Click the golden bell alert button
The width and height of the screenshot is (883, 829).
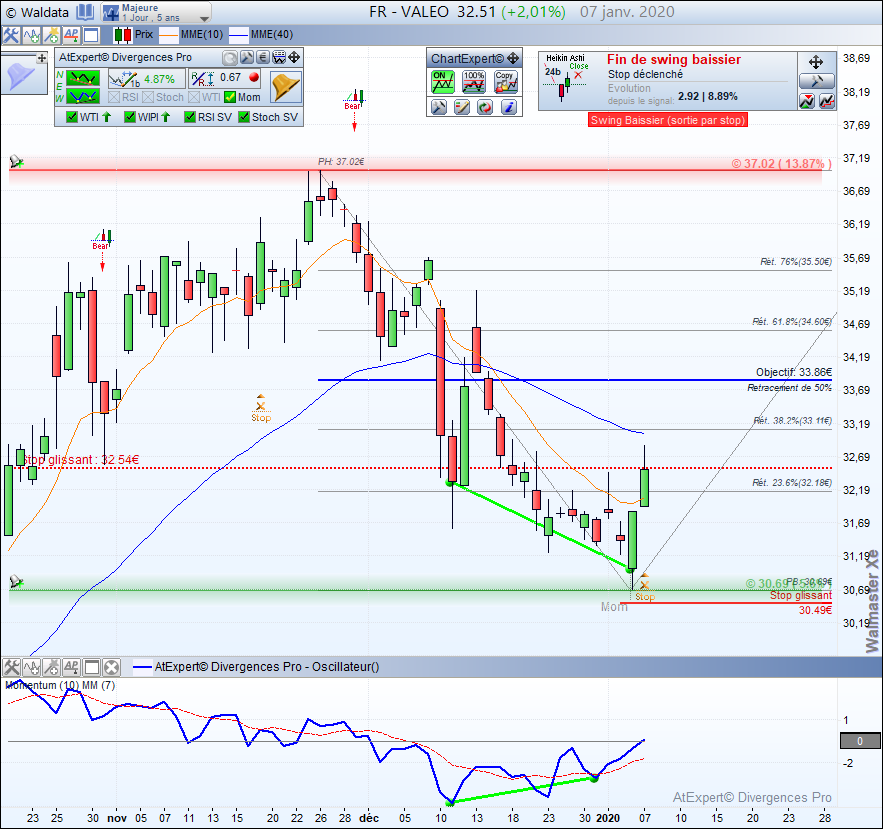(x=286, y=87)
